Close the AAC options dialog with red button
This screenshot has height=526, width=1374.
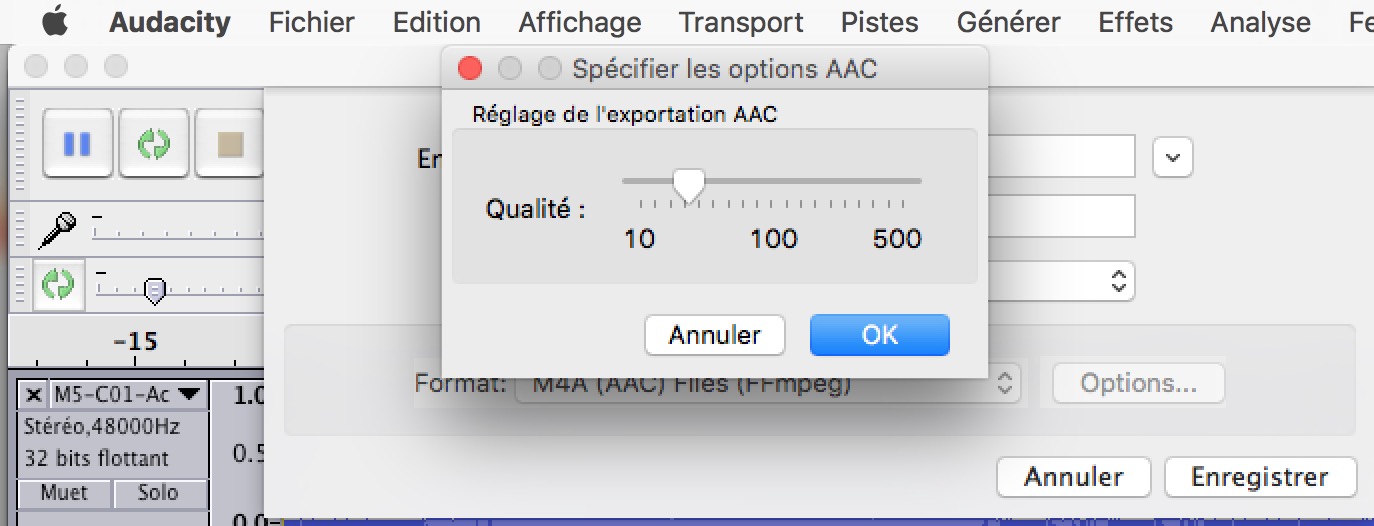click(x=470, y=68)
